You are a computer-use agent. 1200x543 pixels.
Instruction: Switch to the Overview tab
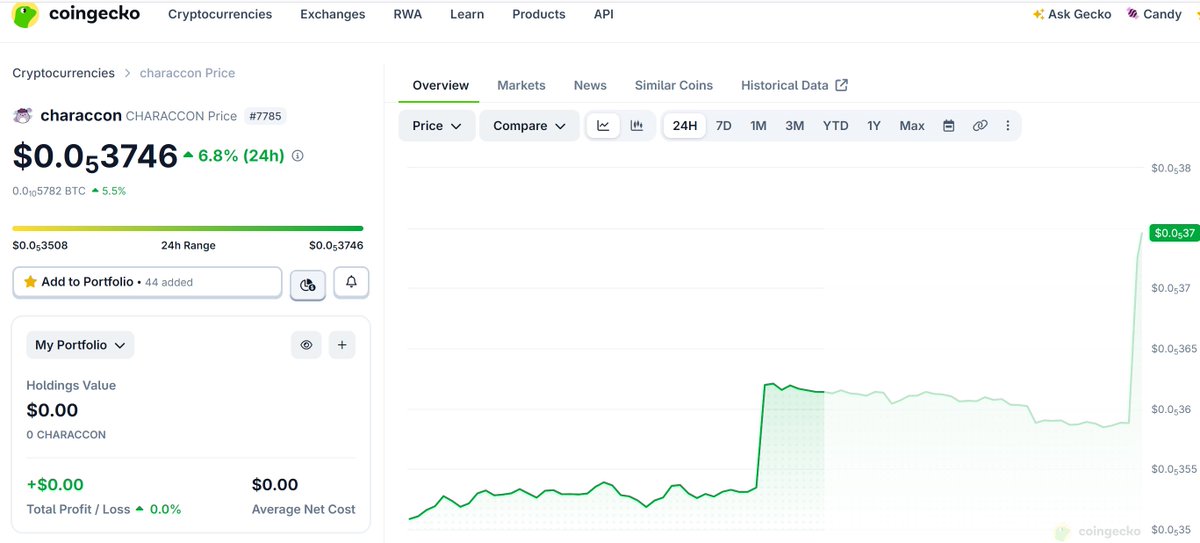[441, 86]
